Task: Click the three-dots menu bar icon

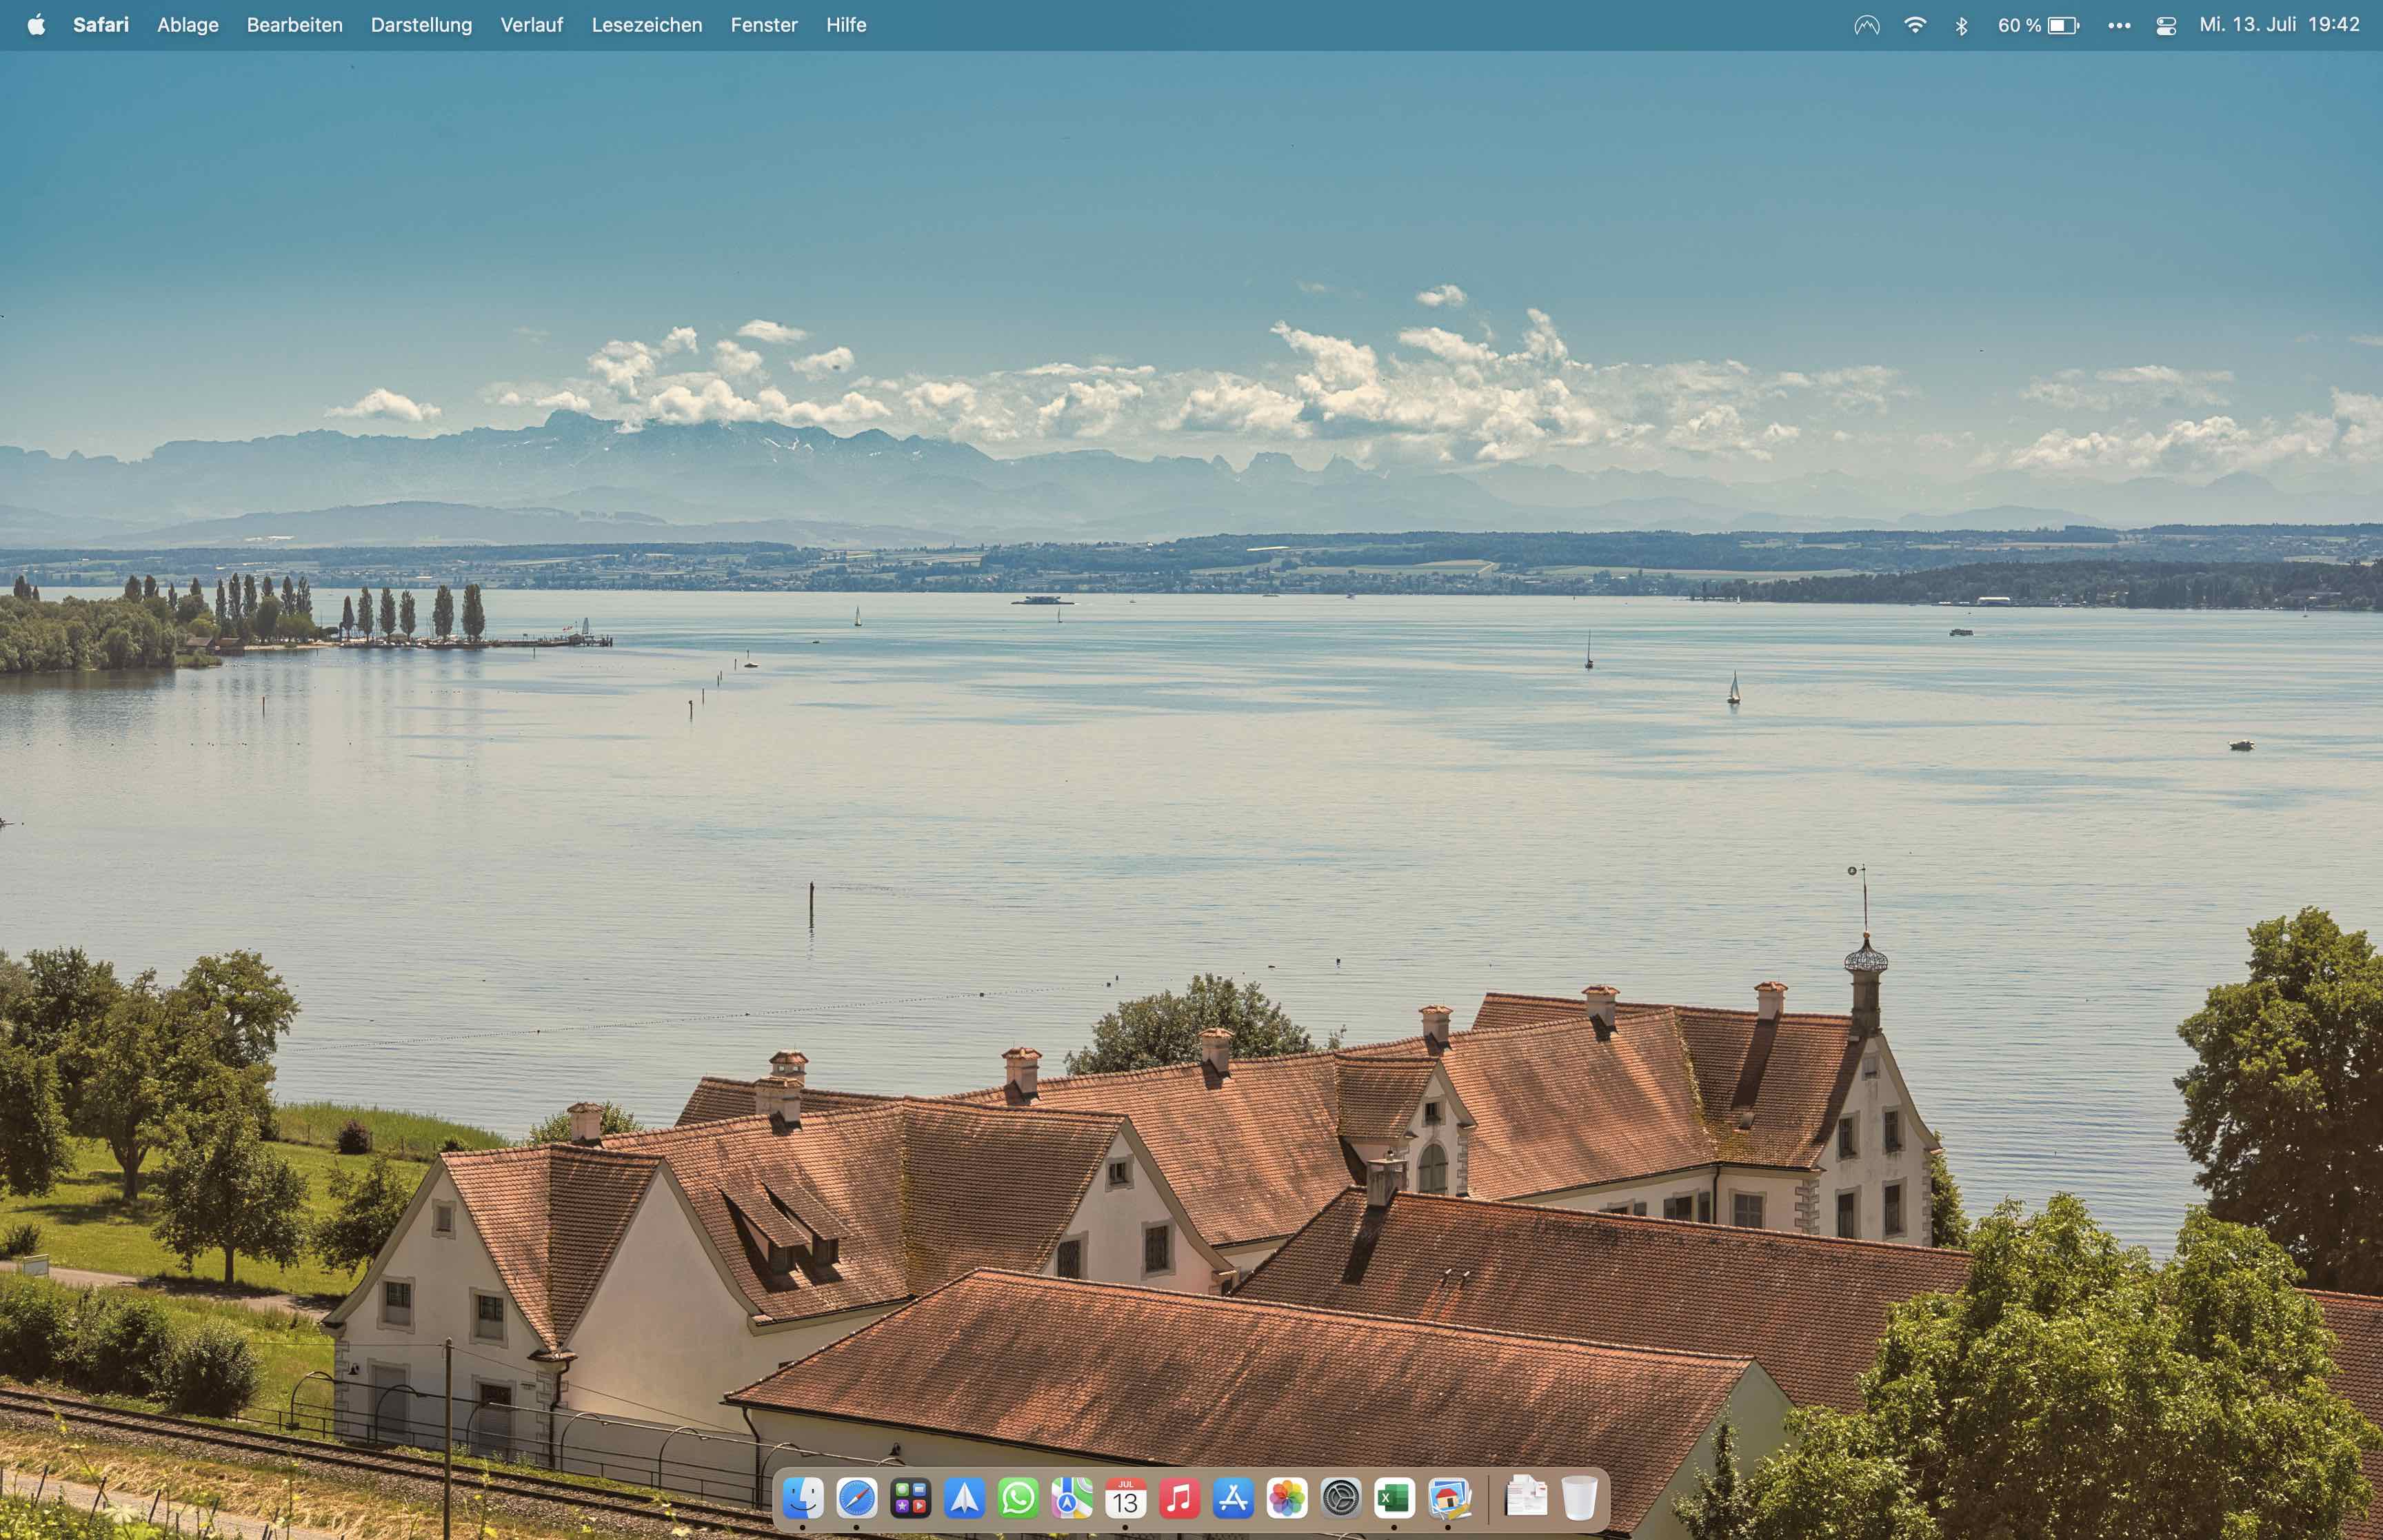Action: 2119,25
